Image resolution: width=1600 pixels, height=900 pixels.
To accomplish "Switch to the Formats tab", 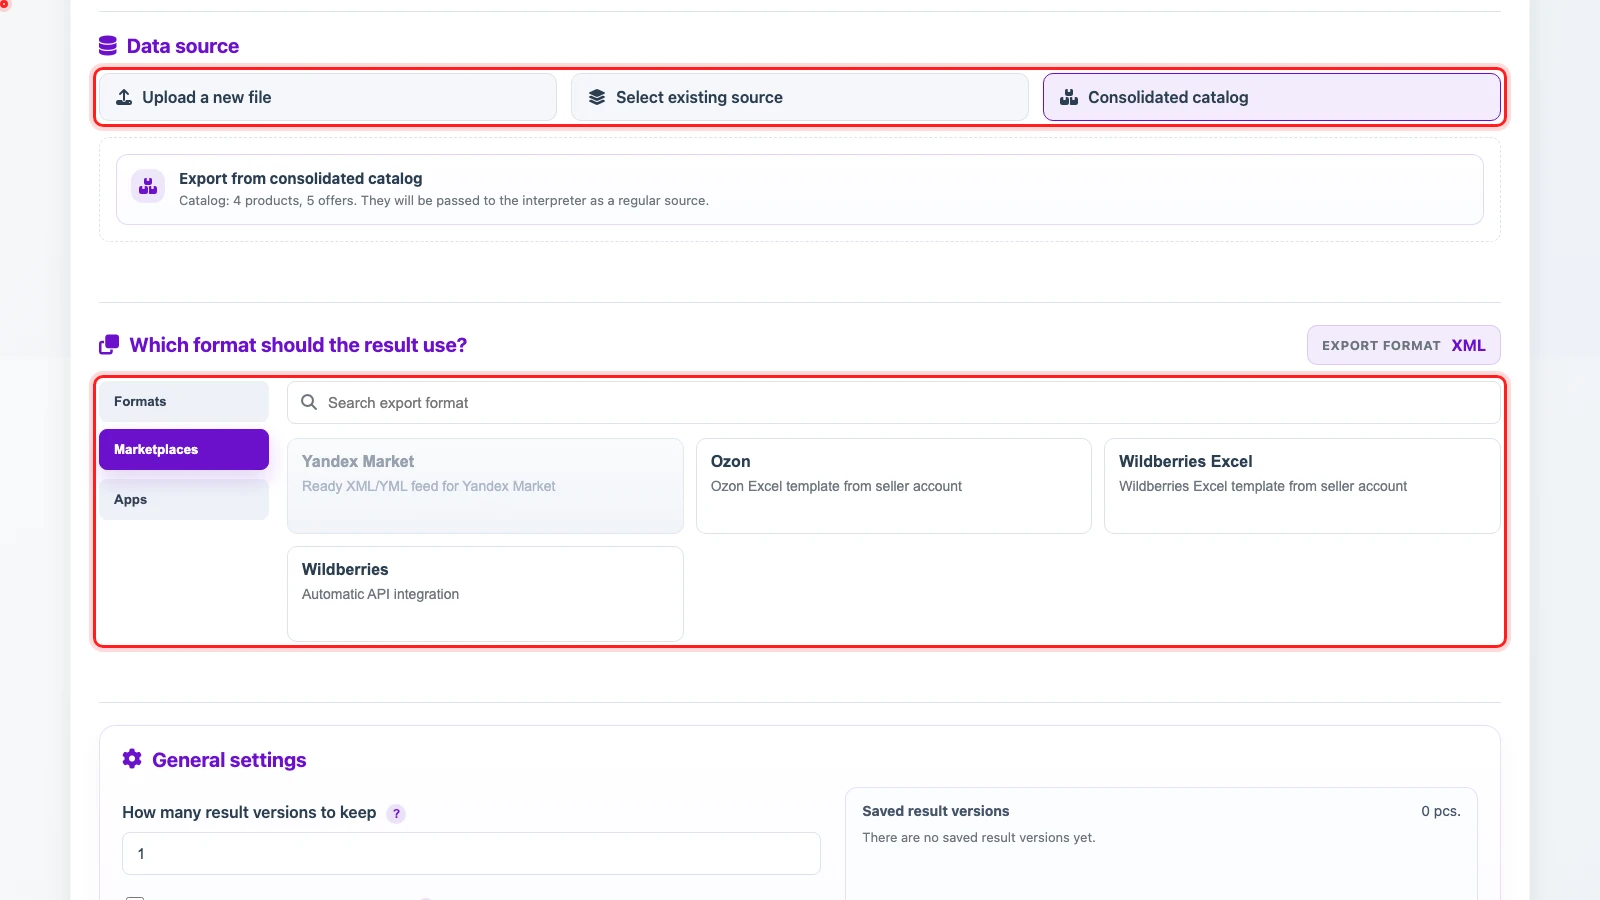I will tap(184, 401).
